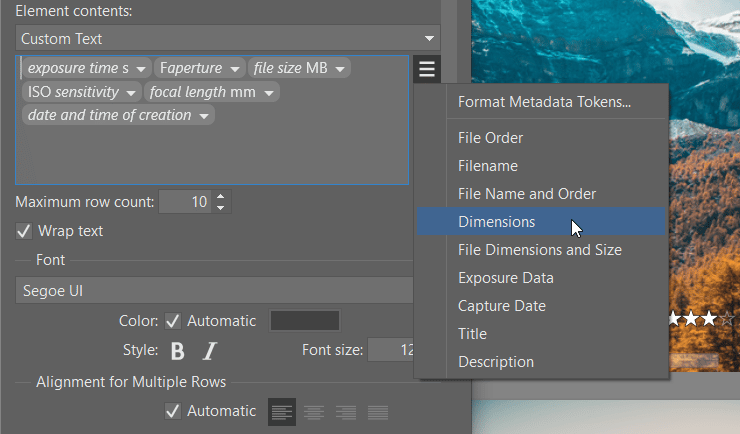
Task: Uncheck Automatic color checkbox
Action: pyautogui.click(x=173, y=321)
